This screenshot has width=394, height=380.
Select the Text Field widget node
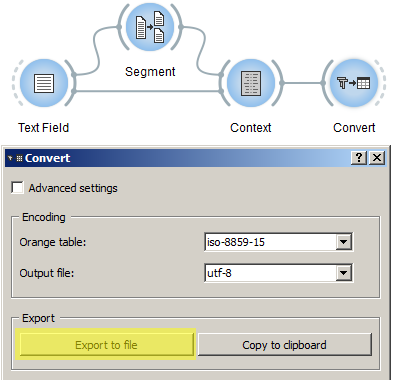[44, 83]
